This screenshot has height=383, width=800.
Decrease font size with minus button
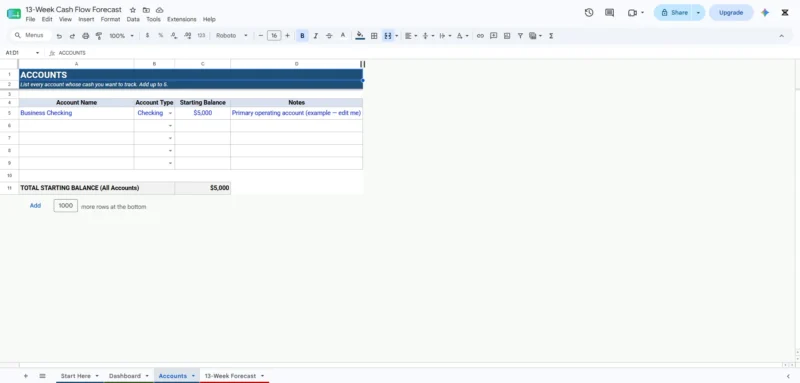point(261,36)
